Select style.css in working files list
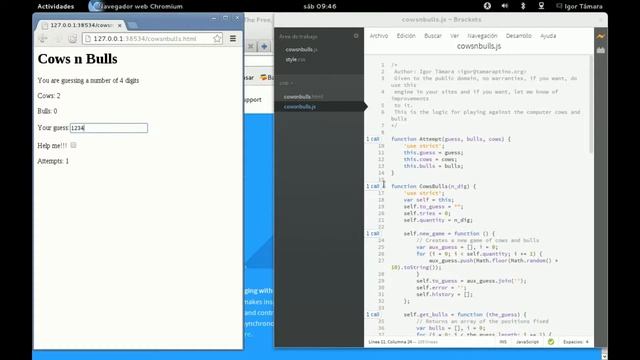The height and width of the screenshot is (360, 640). point(296,60)
